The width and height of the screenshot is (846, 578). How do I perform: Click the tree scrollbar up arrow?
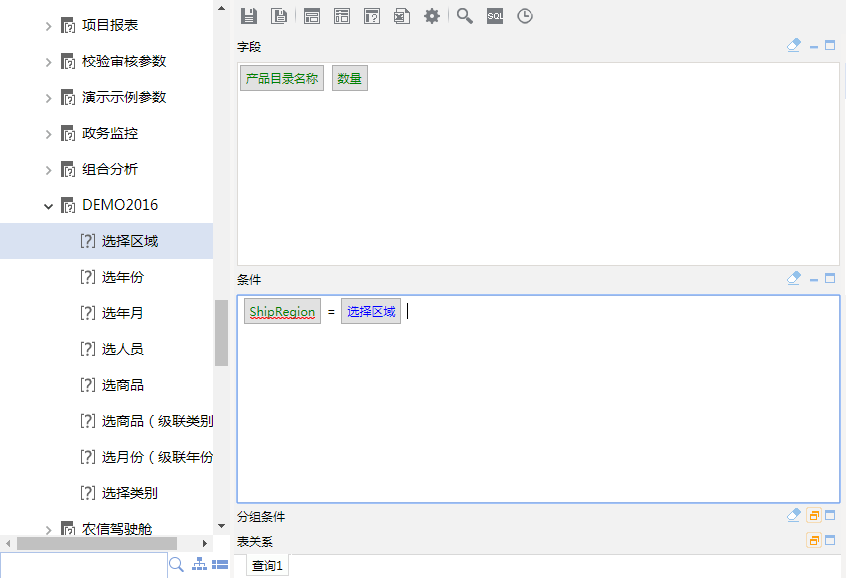click(x=221, y=8)
